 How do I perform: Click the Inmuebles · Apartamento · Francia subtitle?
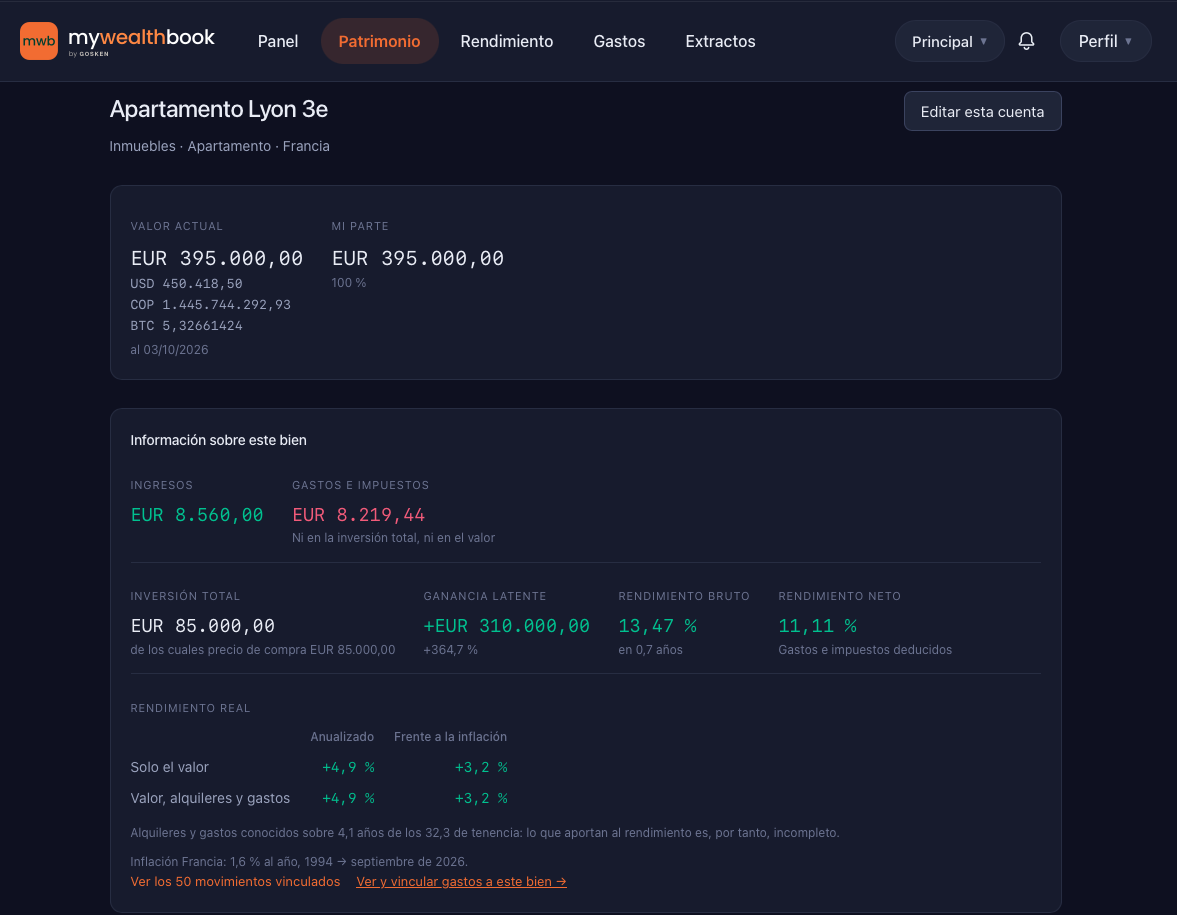219,146
